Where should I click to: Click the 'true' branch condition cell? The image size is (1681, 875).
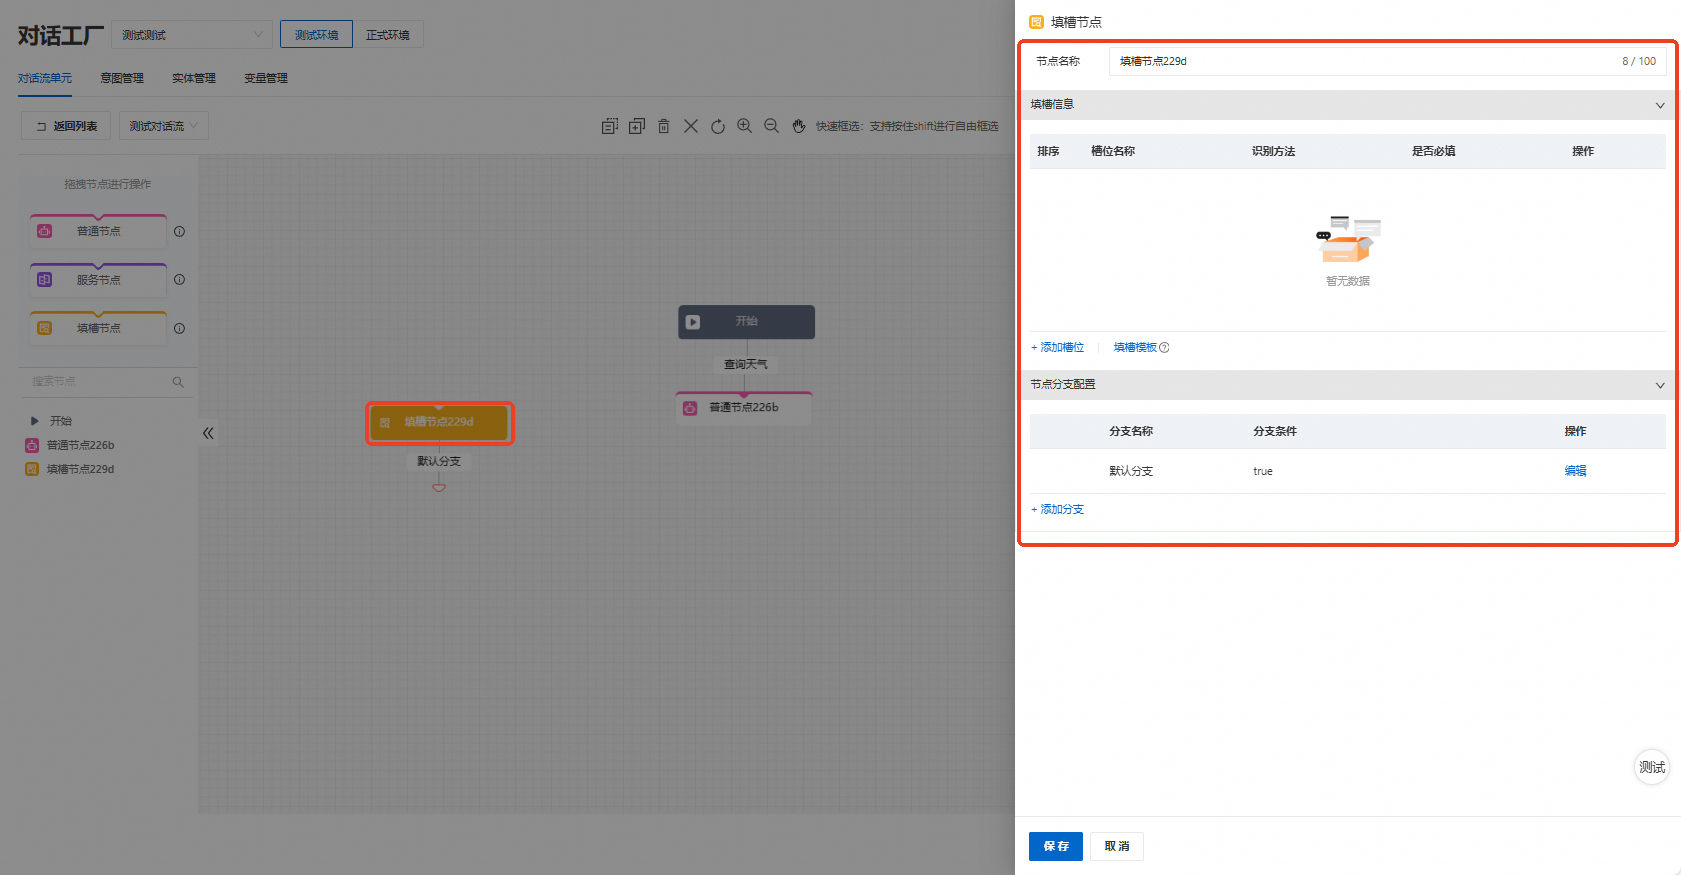pos(1263,471)
